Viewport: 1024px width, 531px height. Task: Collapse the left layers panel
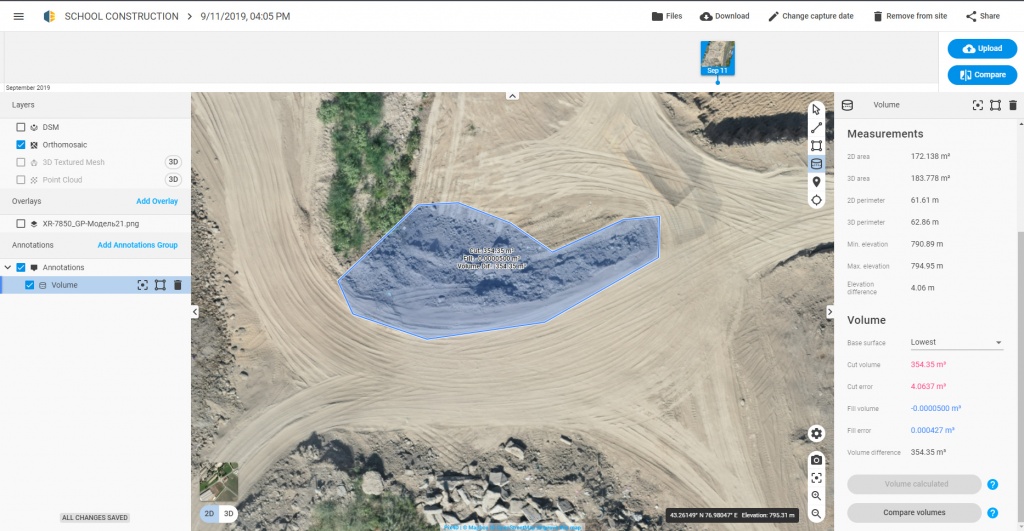(195, 312)
